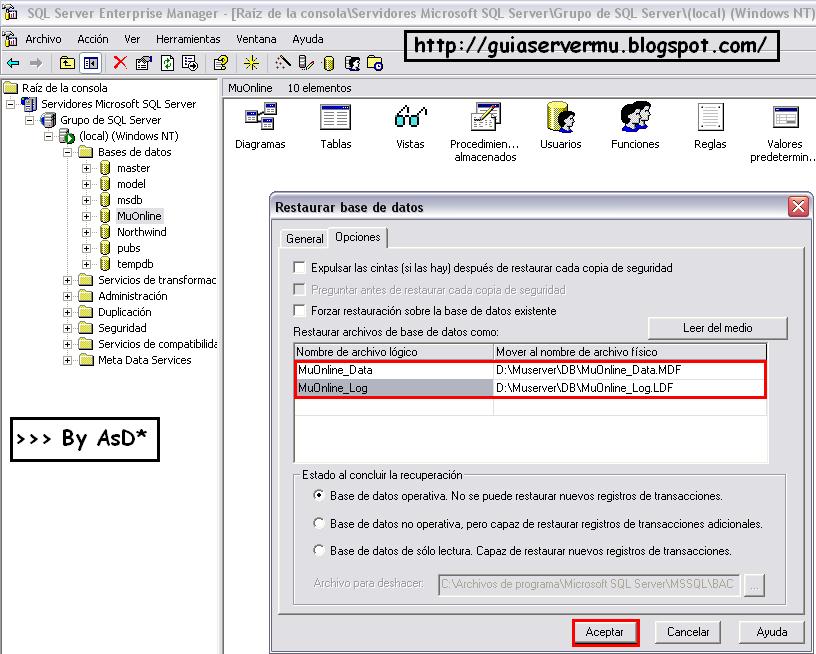Collapse the (local) (Windows NT) node
The width and height of the screenshot is (816, 654).
point(48,136)
